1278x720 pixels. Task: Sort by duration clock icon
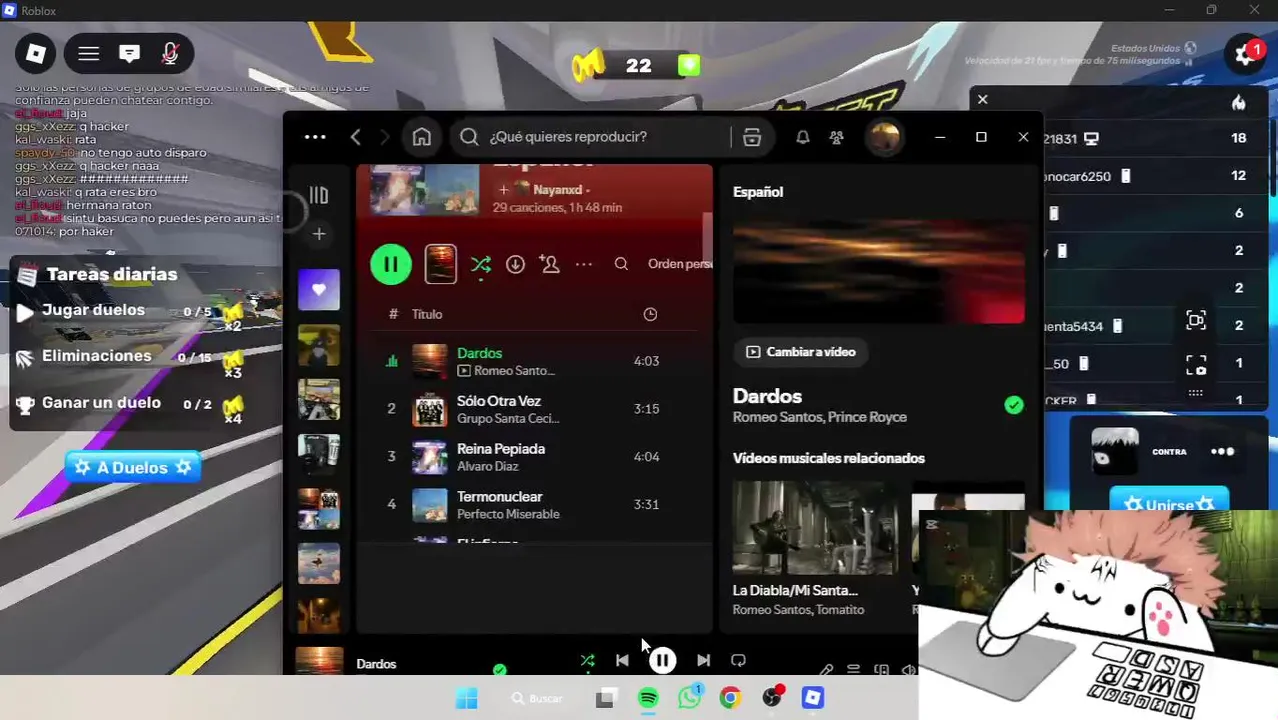(x=650, y=314)
